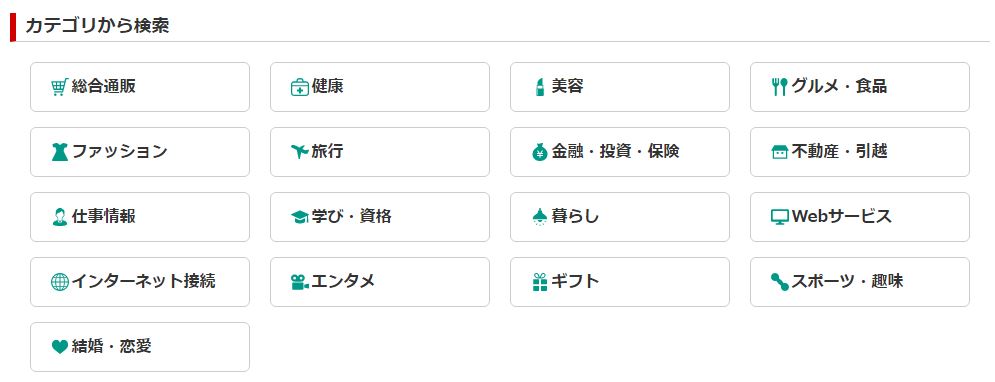
Task: Select the 結婚・恋愛 category button
Action: pyautogui.click(x=140, y=347)
